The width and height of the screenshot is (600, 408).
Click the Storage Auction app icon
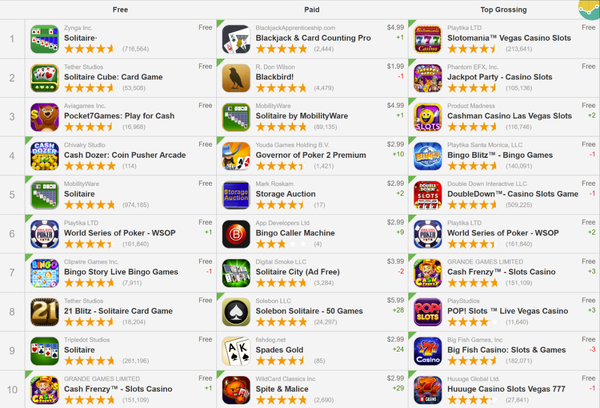(236, 195)
